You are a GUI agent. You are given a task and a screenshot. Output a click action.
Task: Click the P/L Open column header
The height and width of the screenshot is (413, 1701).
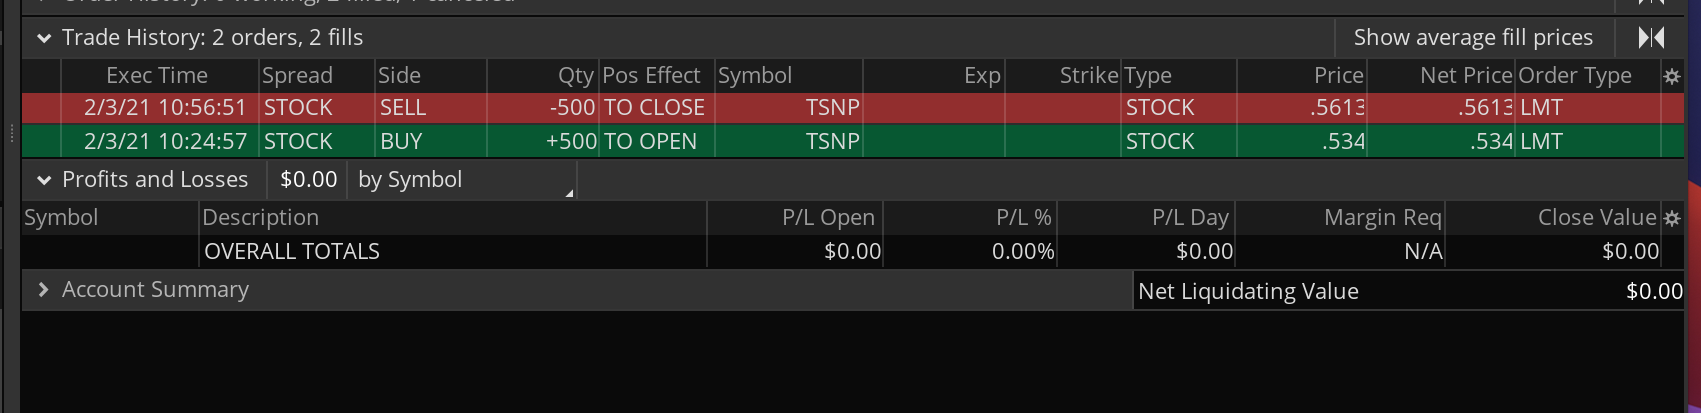(828, 218)
